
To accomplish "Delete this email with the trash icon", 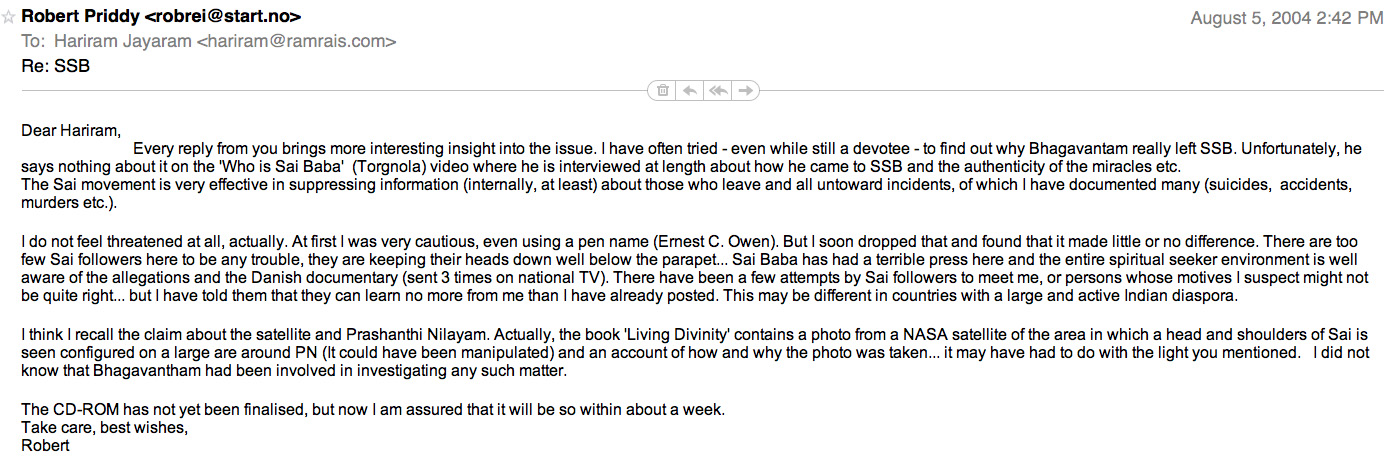I will pyautogui.click(x=662, y=91).
